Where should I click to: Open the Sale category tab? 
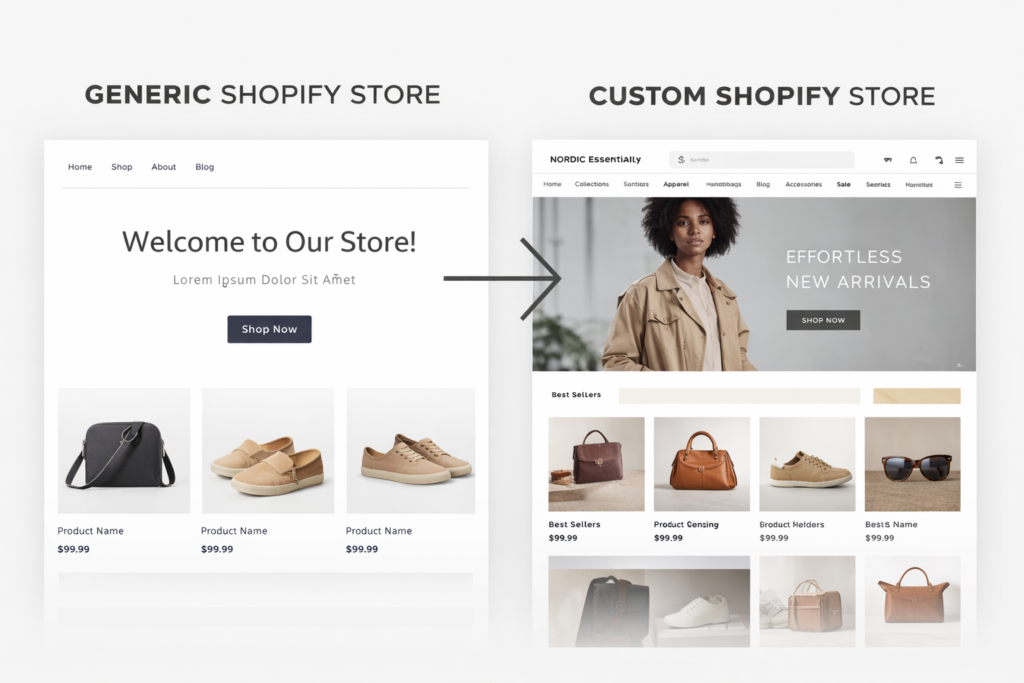point(844,184)
